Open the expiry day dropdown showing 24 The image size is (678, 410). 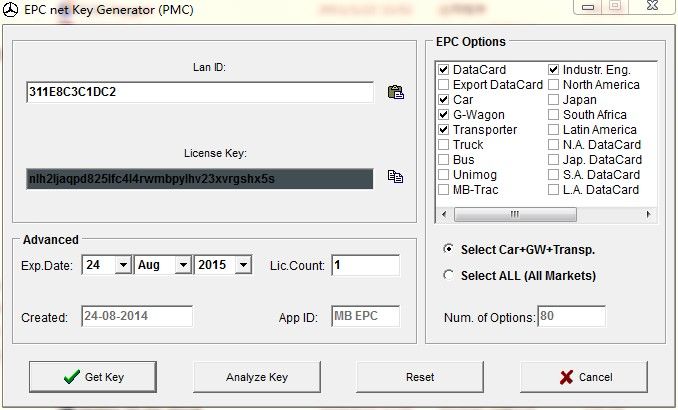(123, 265)
